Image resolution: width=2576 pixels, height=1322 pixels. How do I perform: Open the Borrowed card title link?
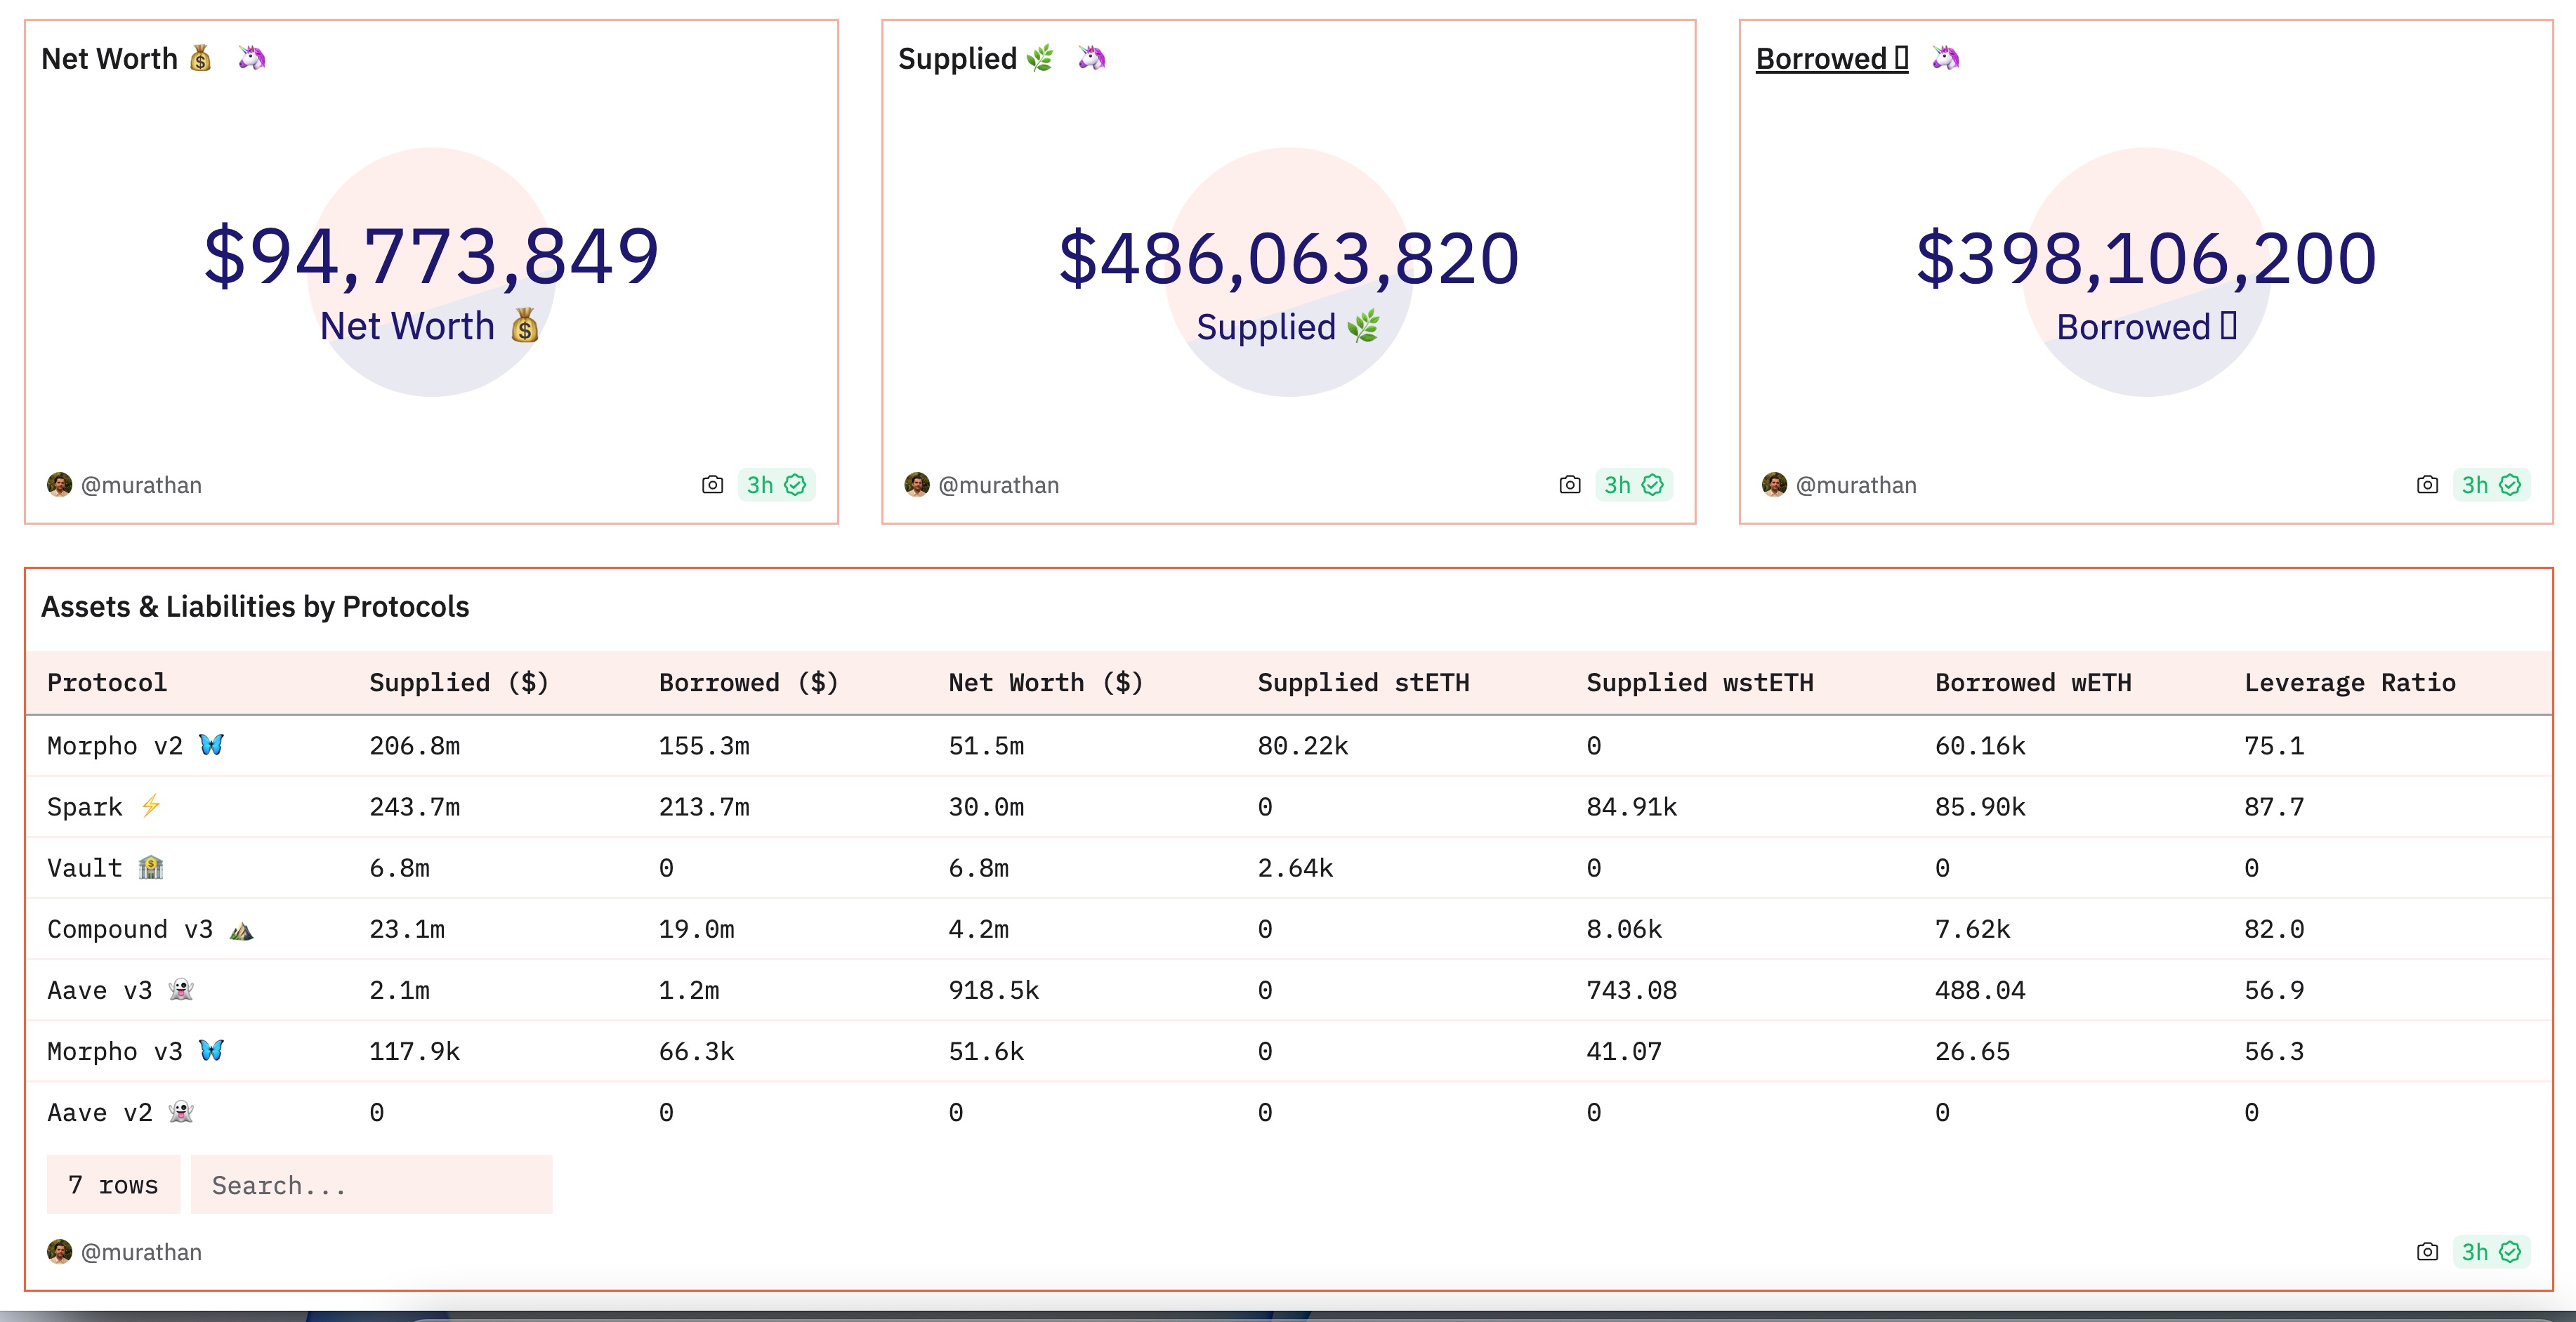pos(1831,59)
